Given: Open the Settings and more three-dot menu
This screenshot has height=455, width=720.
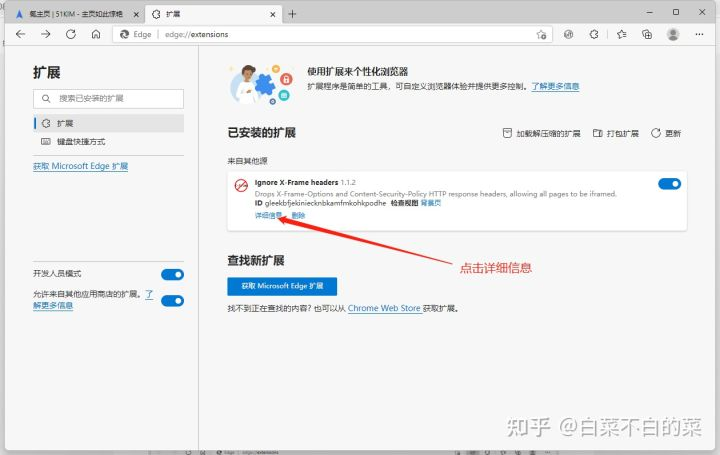Looking at the screenshot, I should pos(699,34).
